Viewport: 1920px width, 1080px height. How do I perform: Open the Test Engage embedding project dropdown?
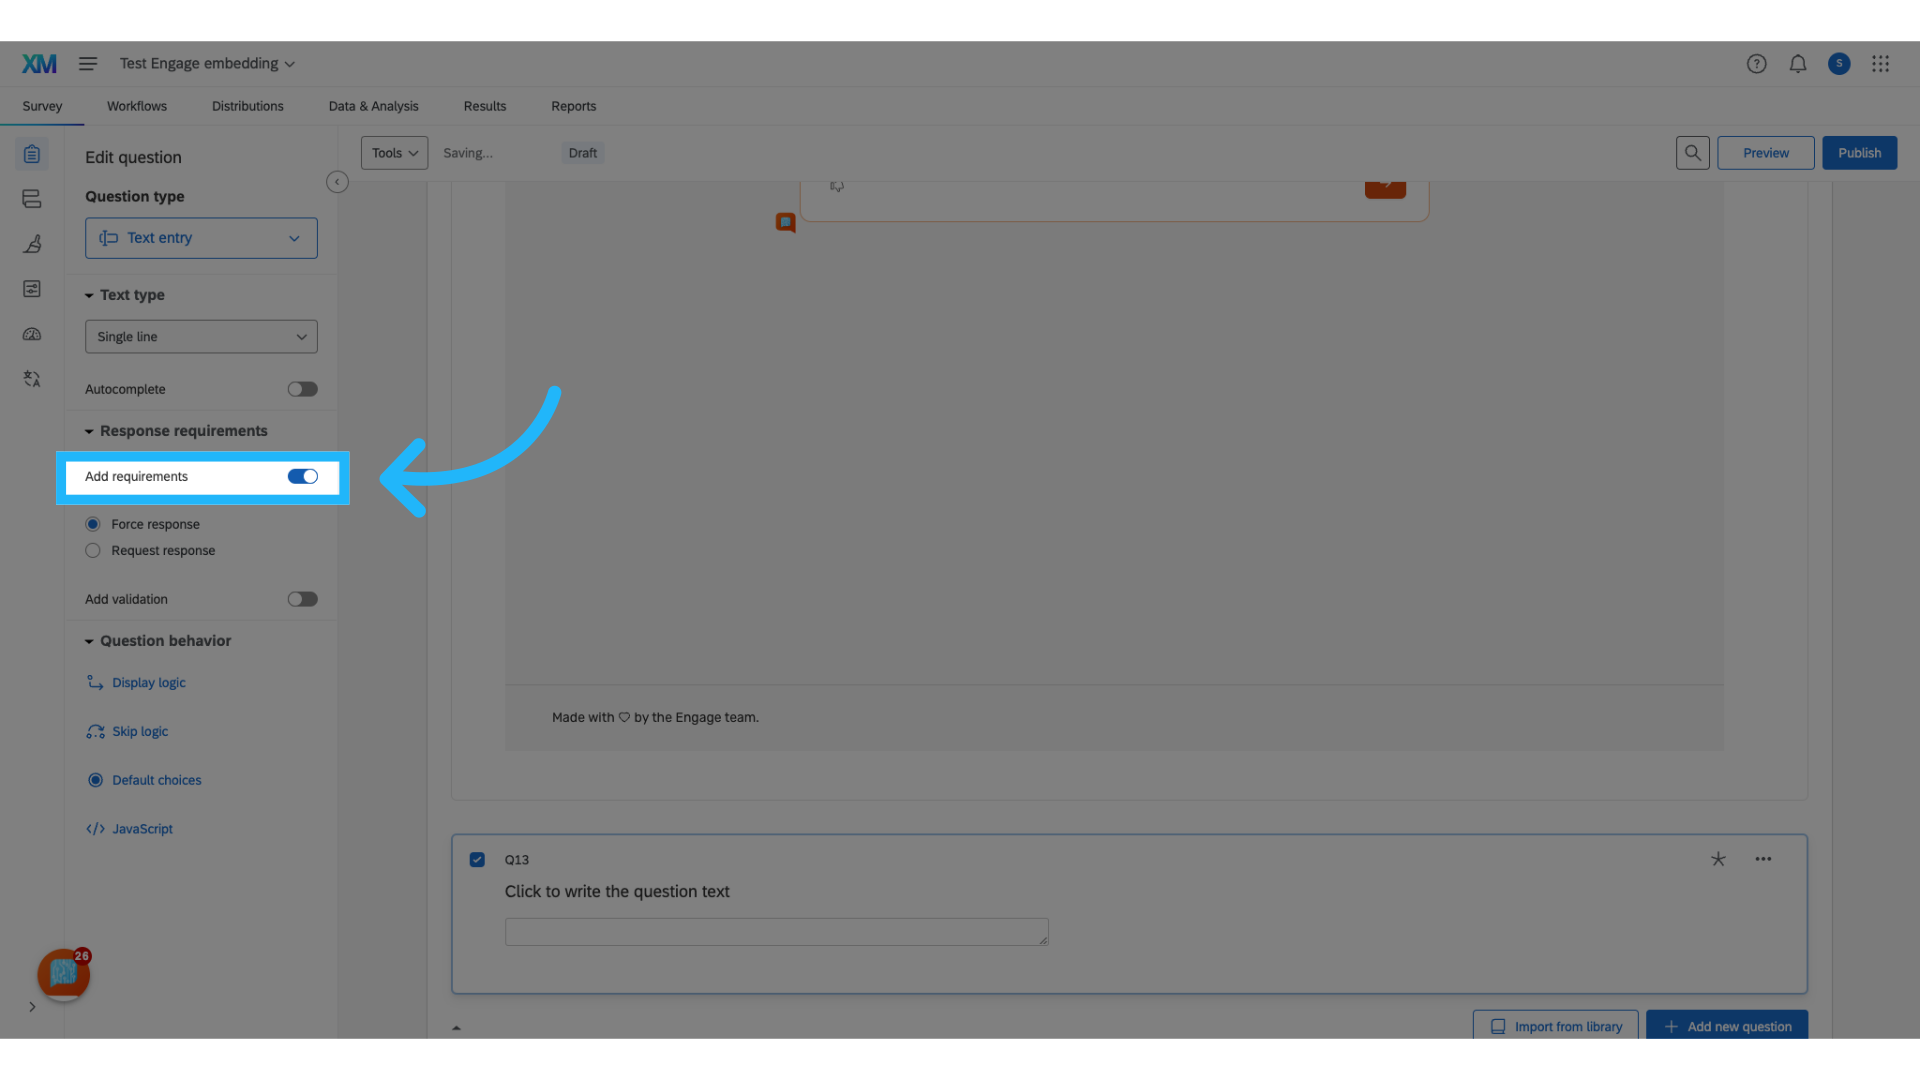207,64
